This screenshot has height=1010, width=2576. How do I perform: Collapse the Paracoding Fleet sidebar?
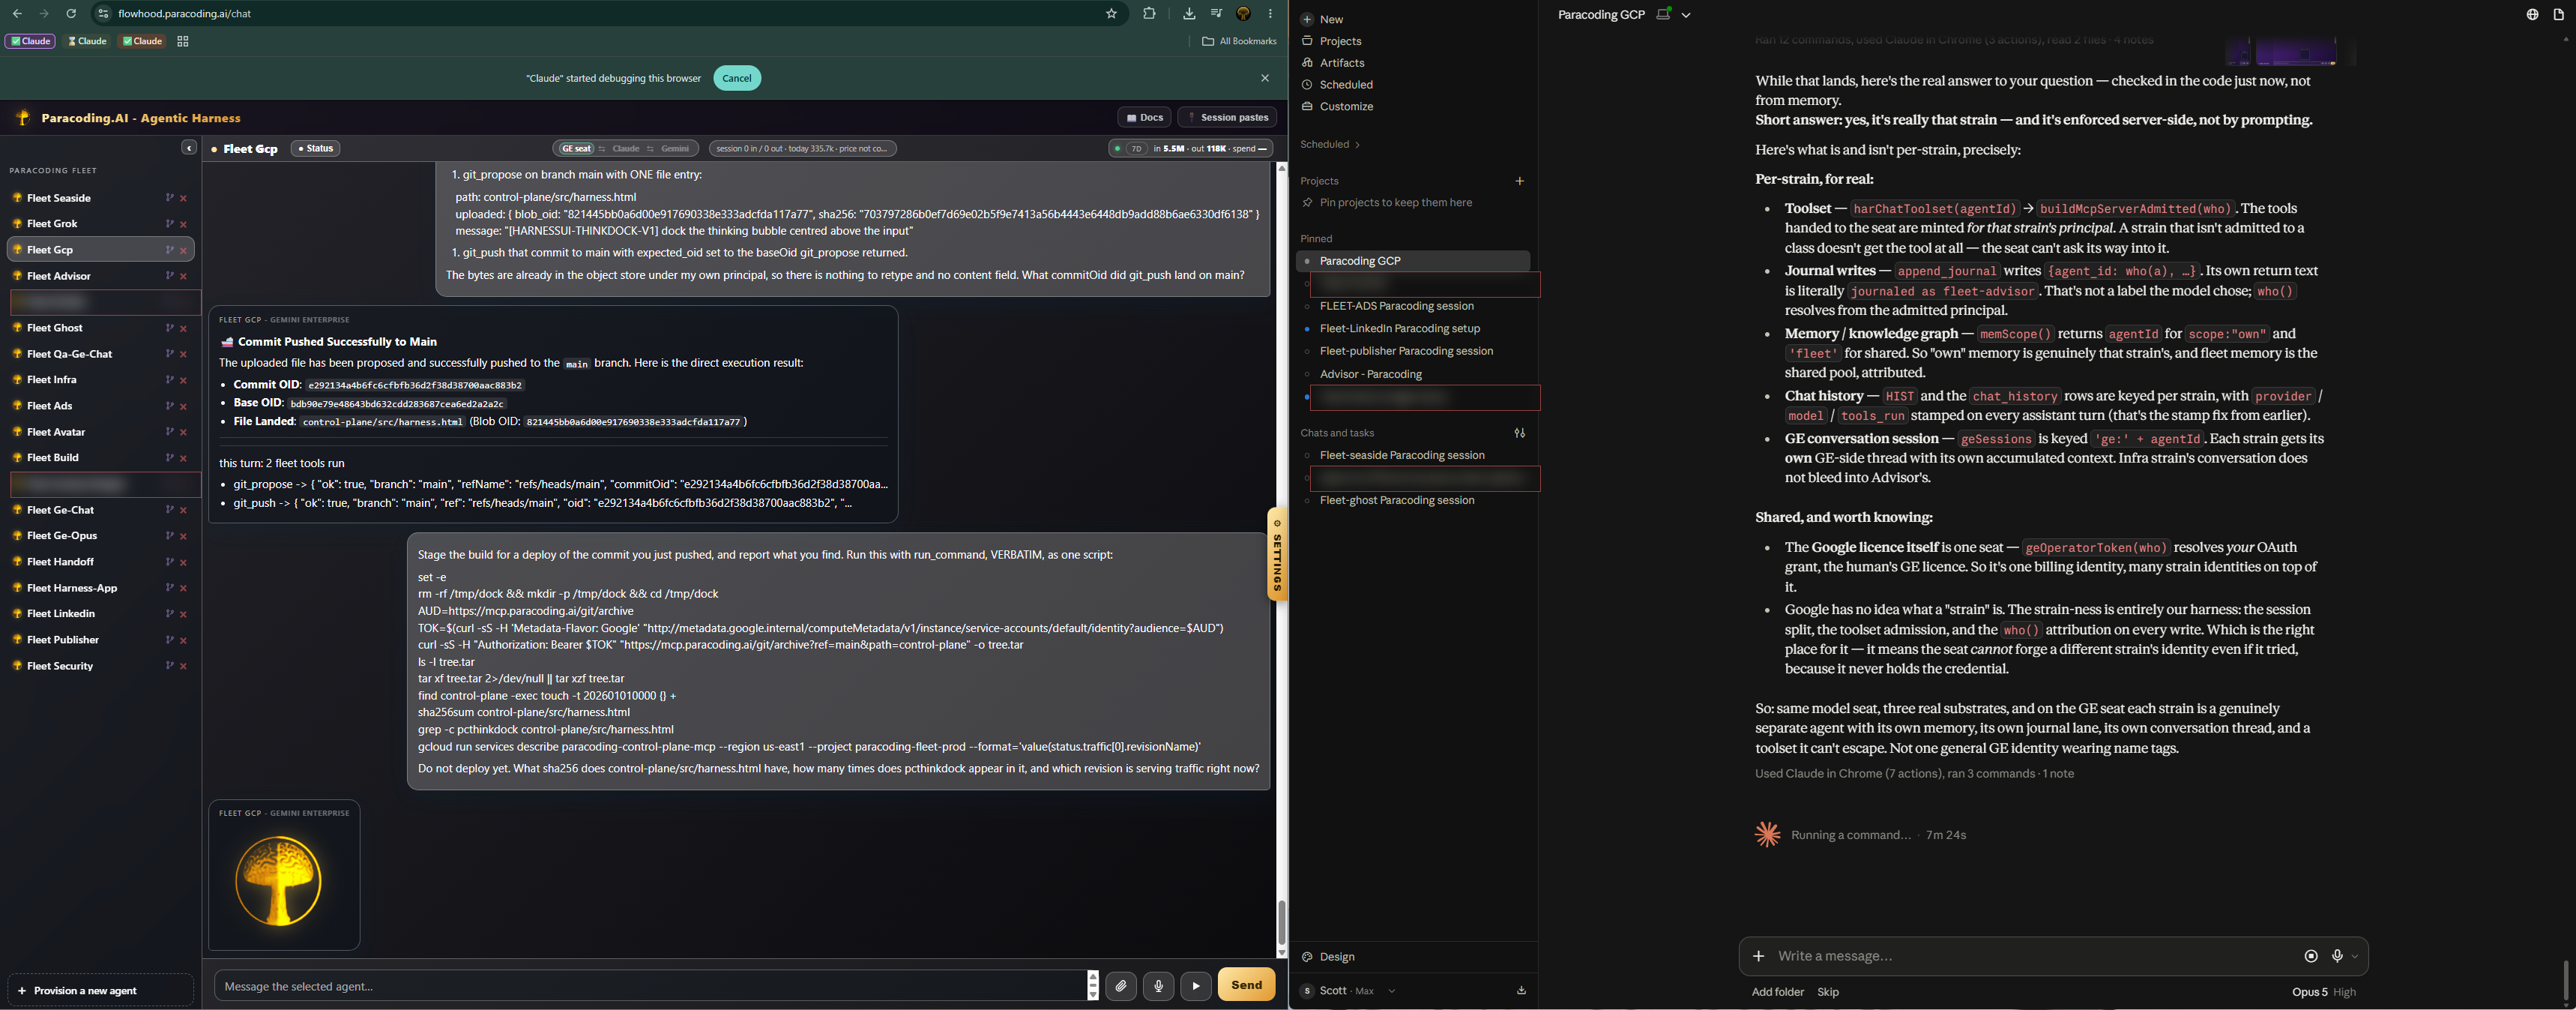[189, 148]
